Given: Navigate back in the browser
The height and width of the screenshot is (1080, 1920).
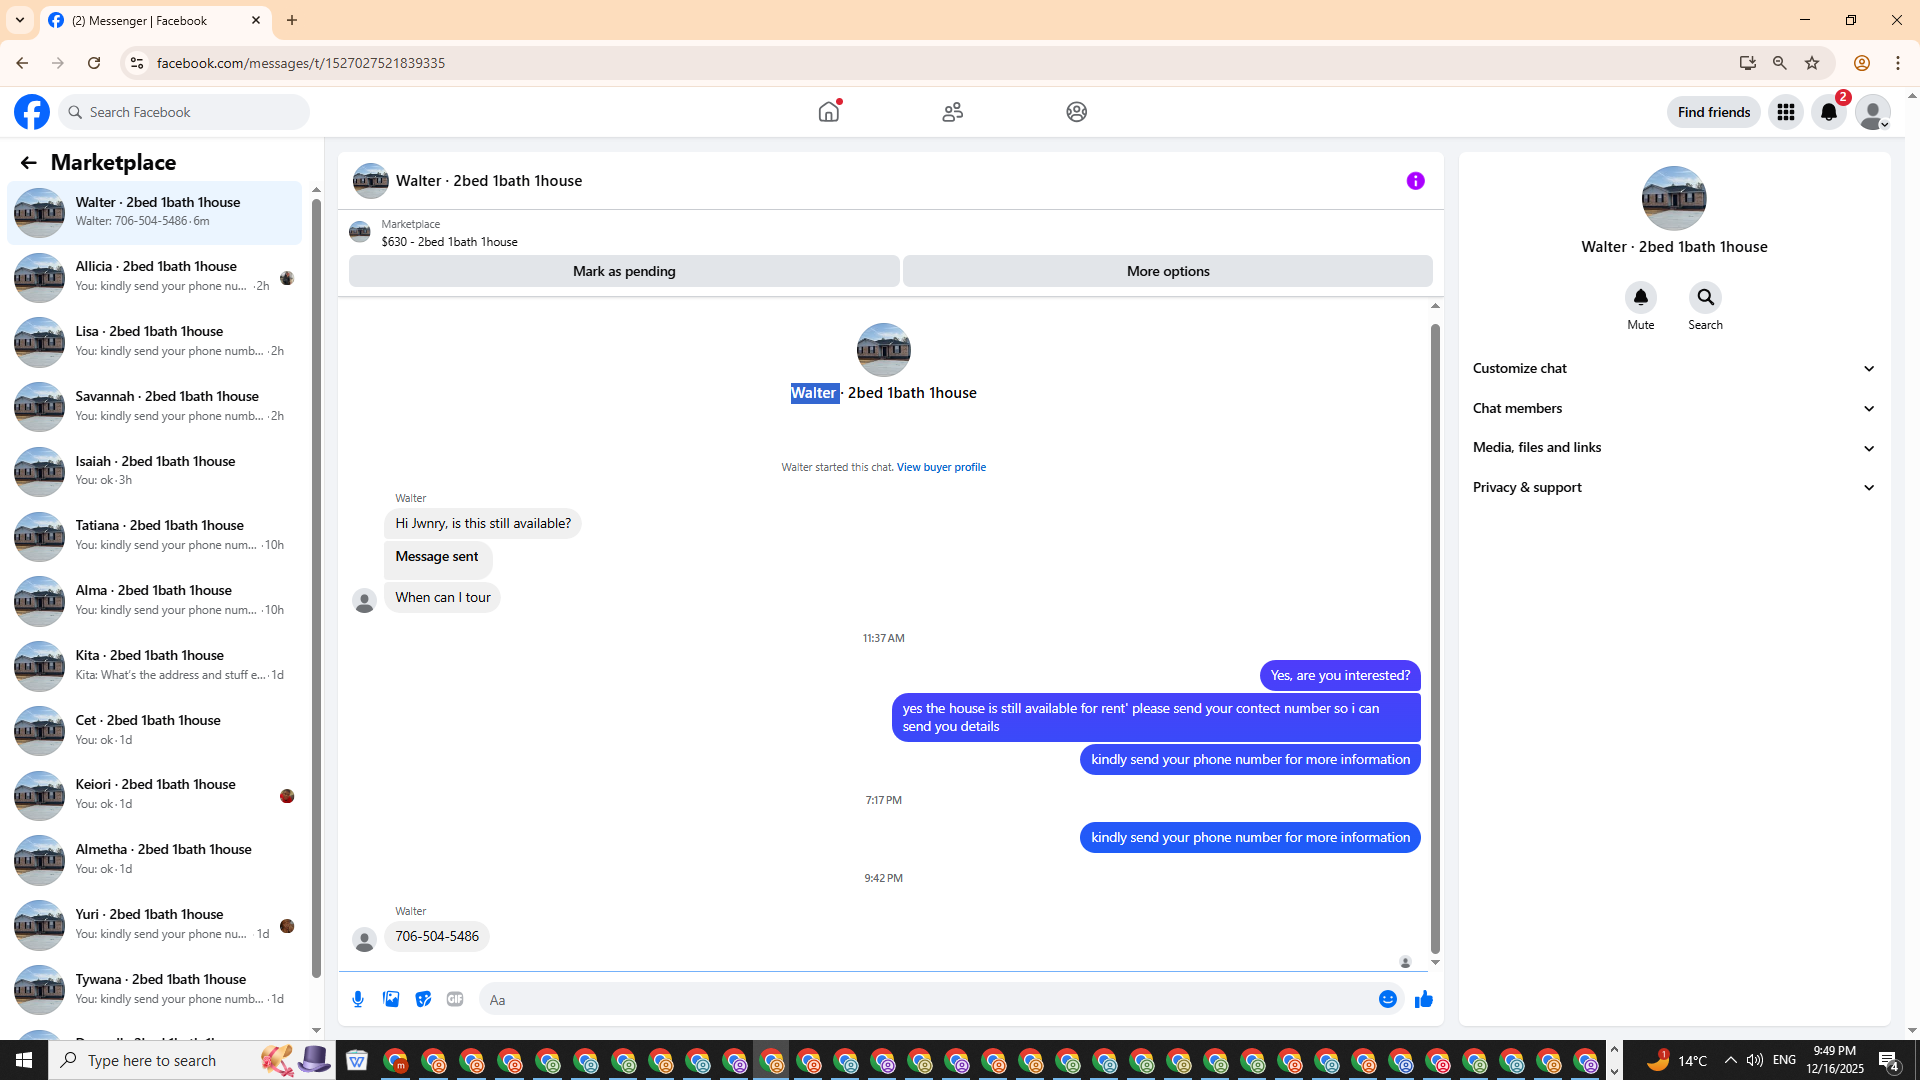Looking at the screenshot, I should click(x=22, y=63).
